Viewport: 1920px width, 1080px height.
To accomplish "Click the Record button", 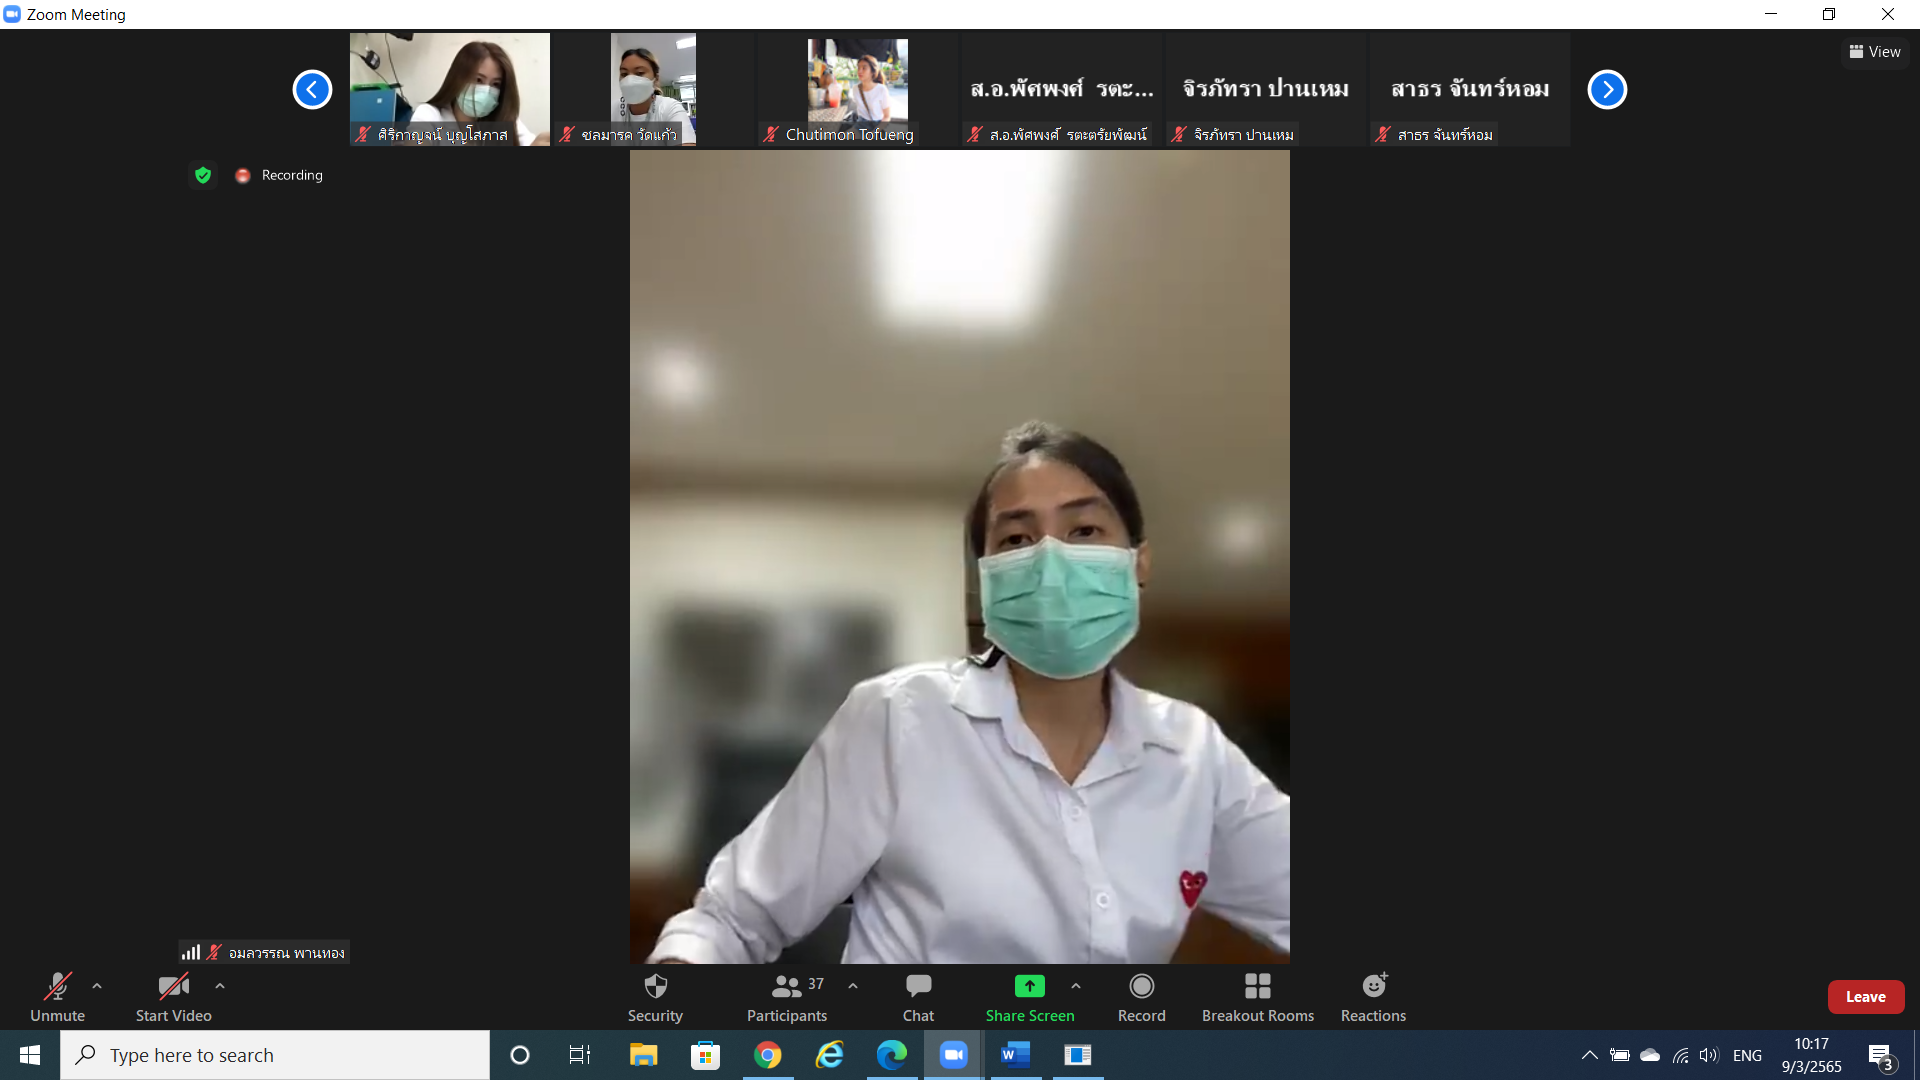I will pyautogui.click(x=1141, y=997).
